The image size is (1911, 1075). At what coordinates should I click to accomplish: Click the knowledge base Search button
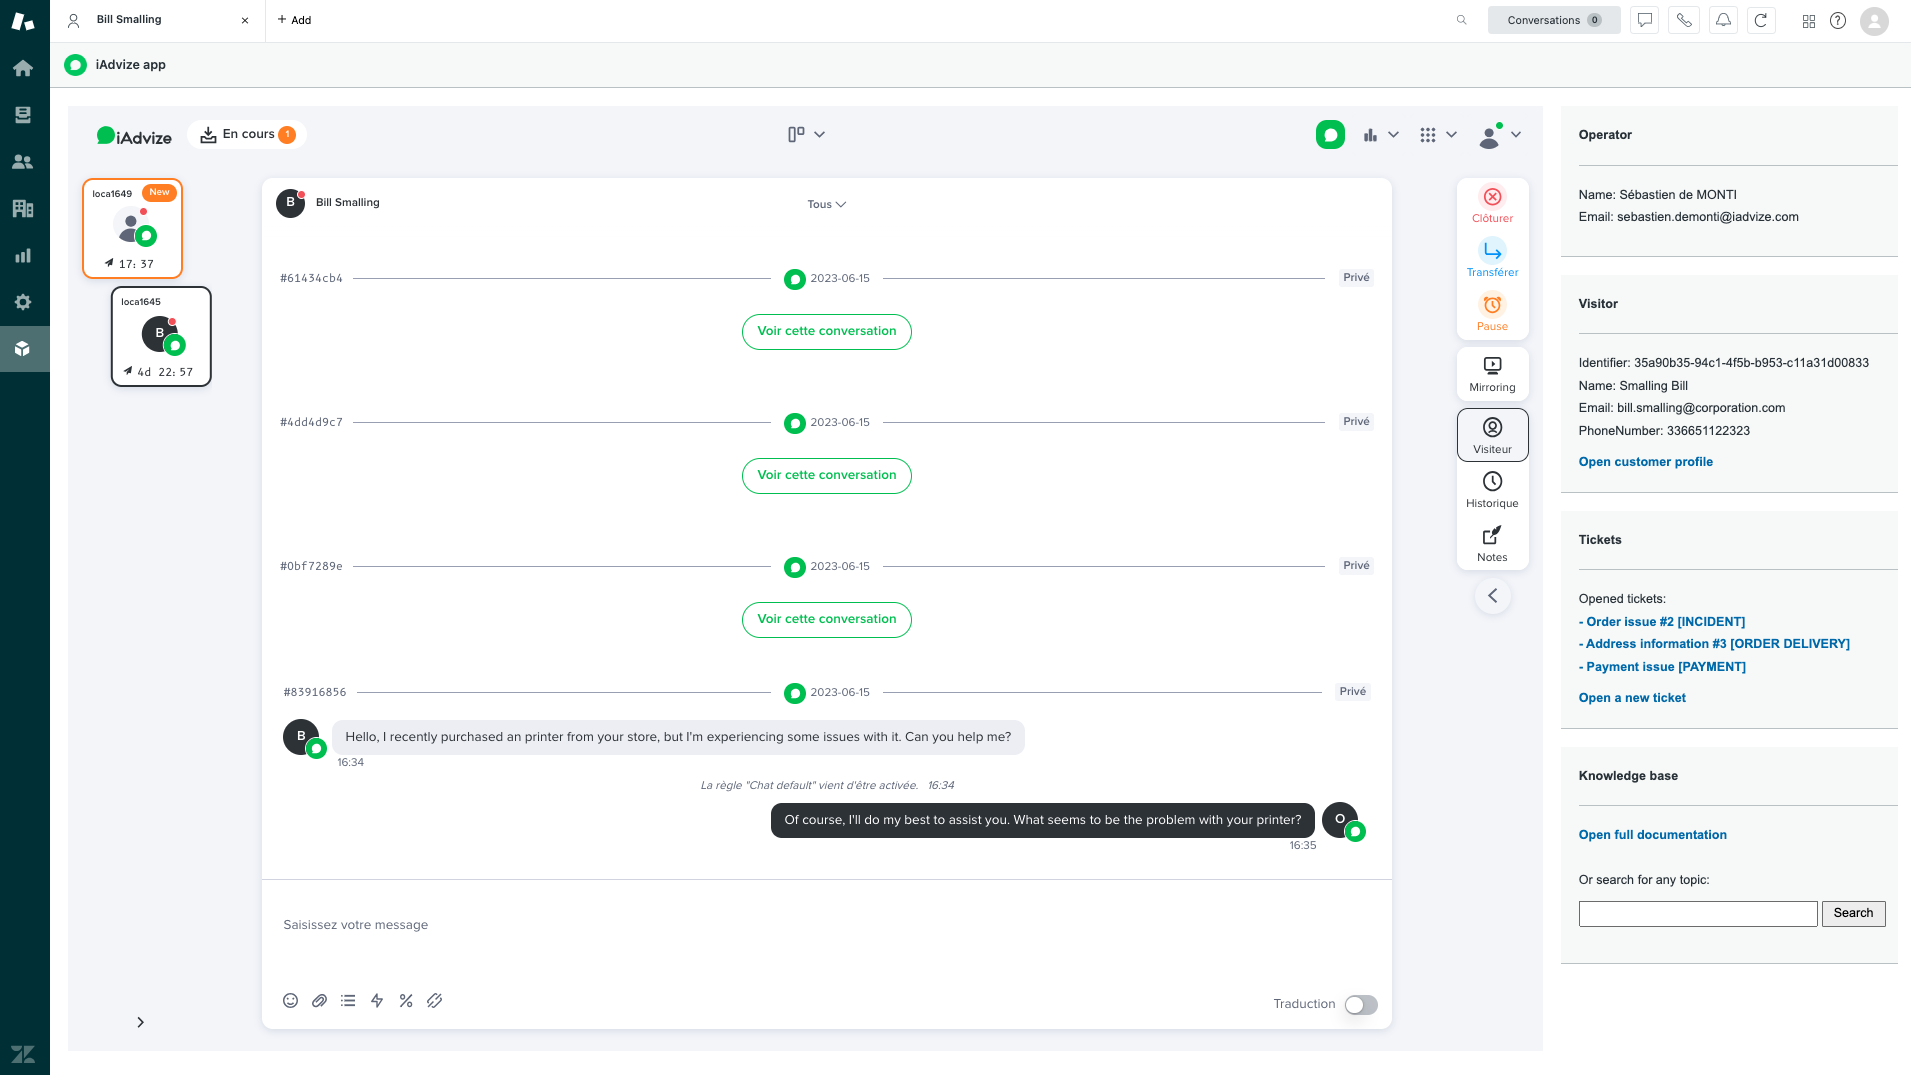pyautogui.click(x=1852, y=913)
